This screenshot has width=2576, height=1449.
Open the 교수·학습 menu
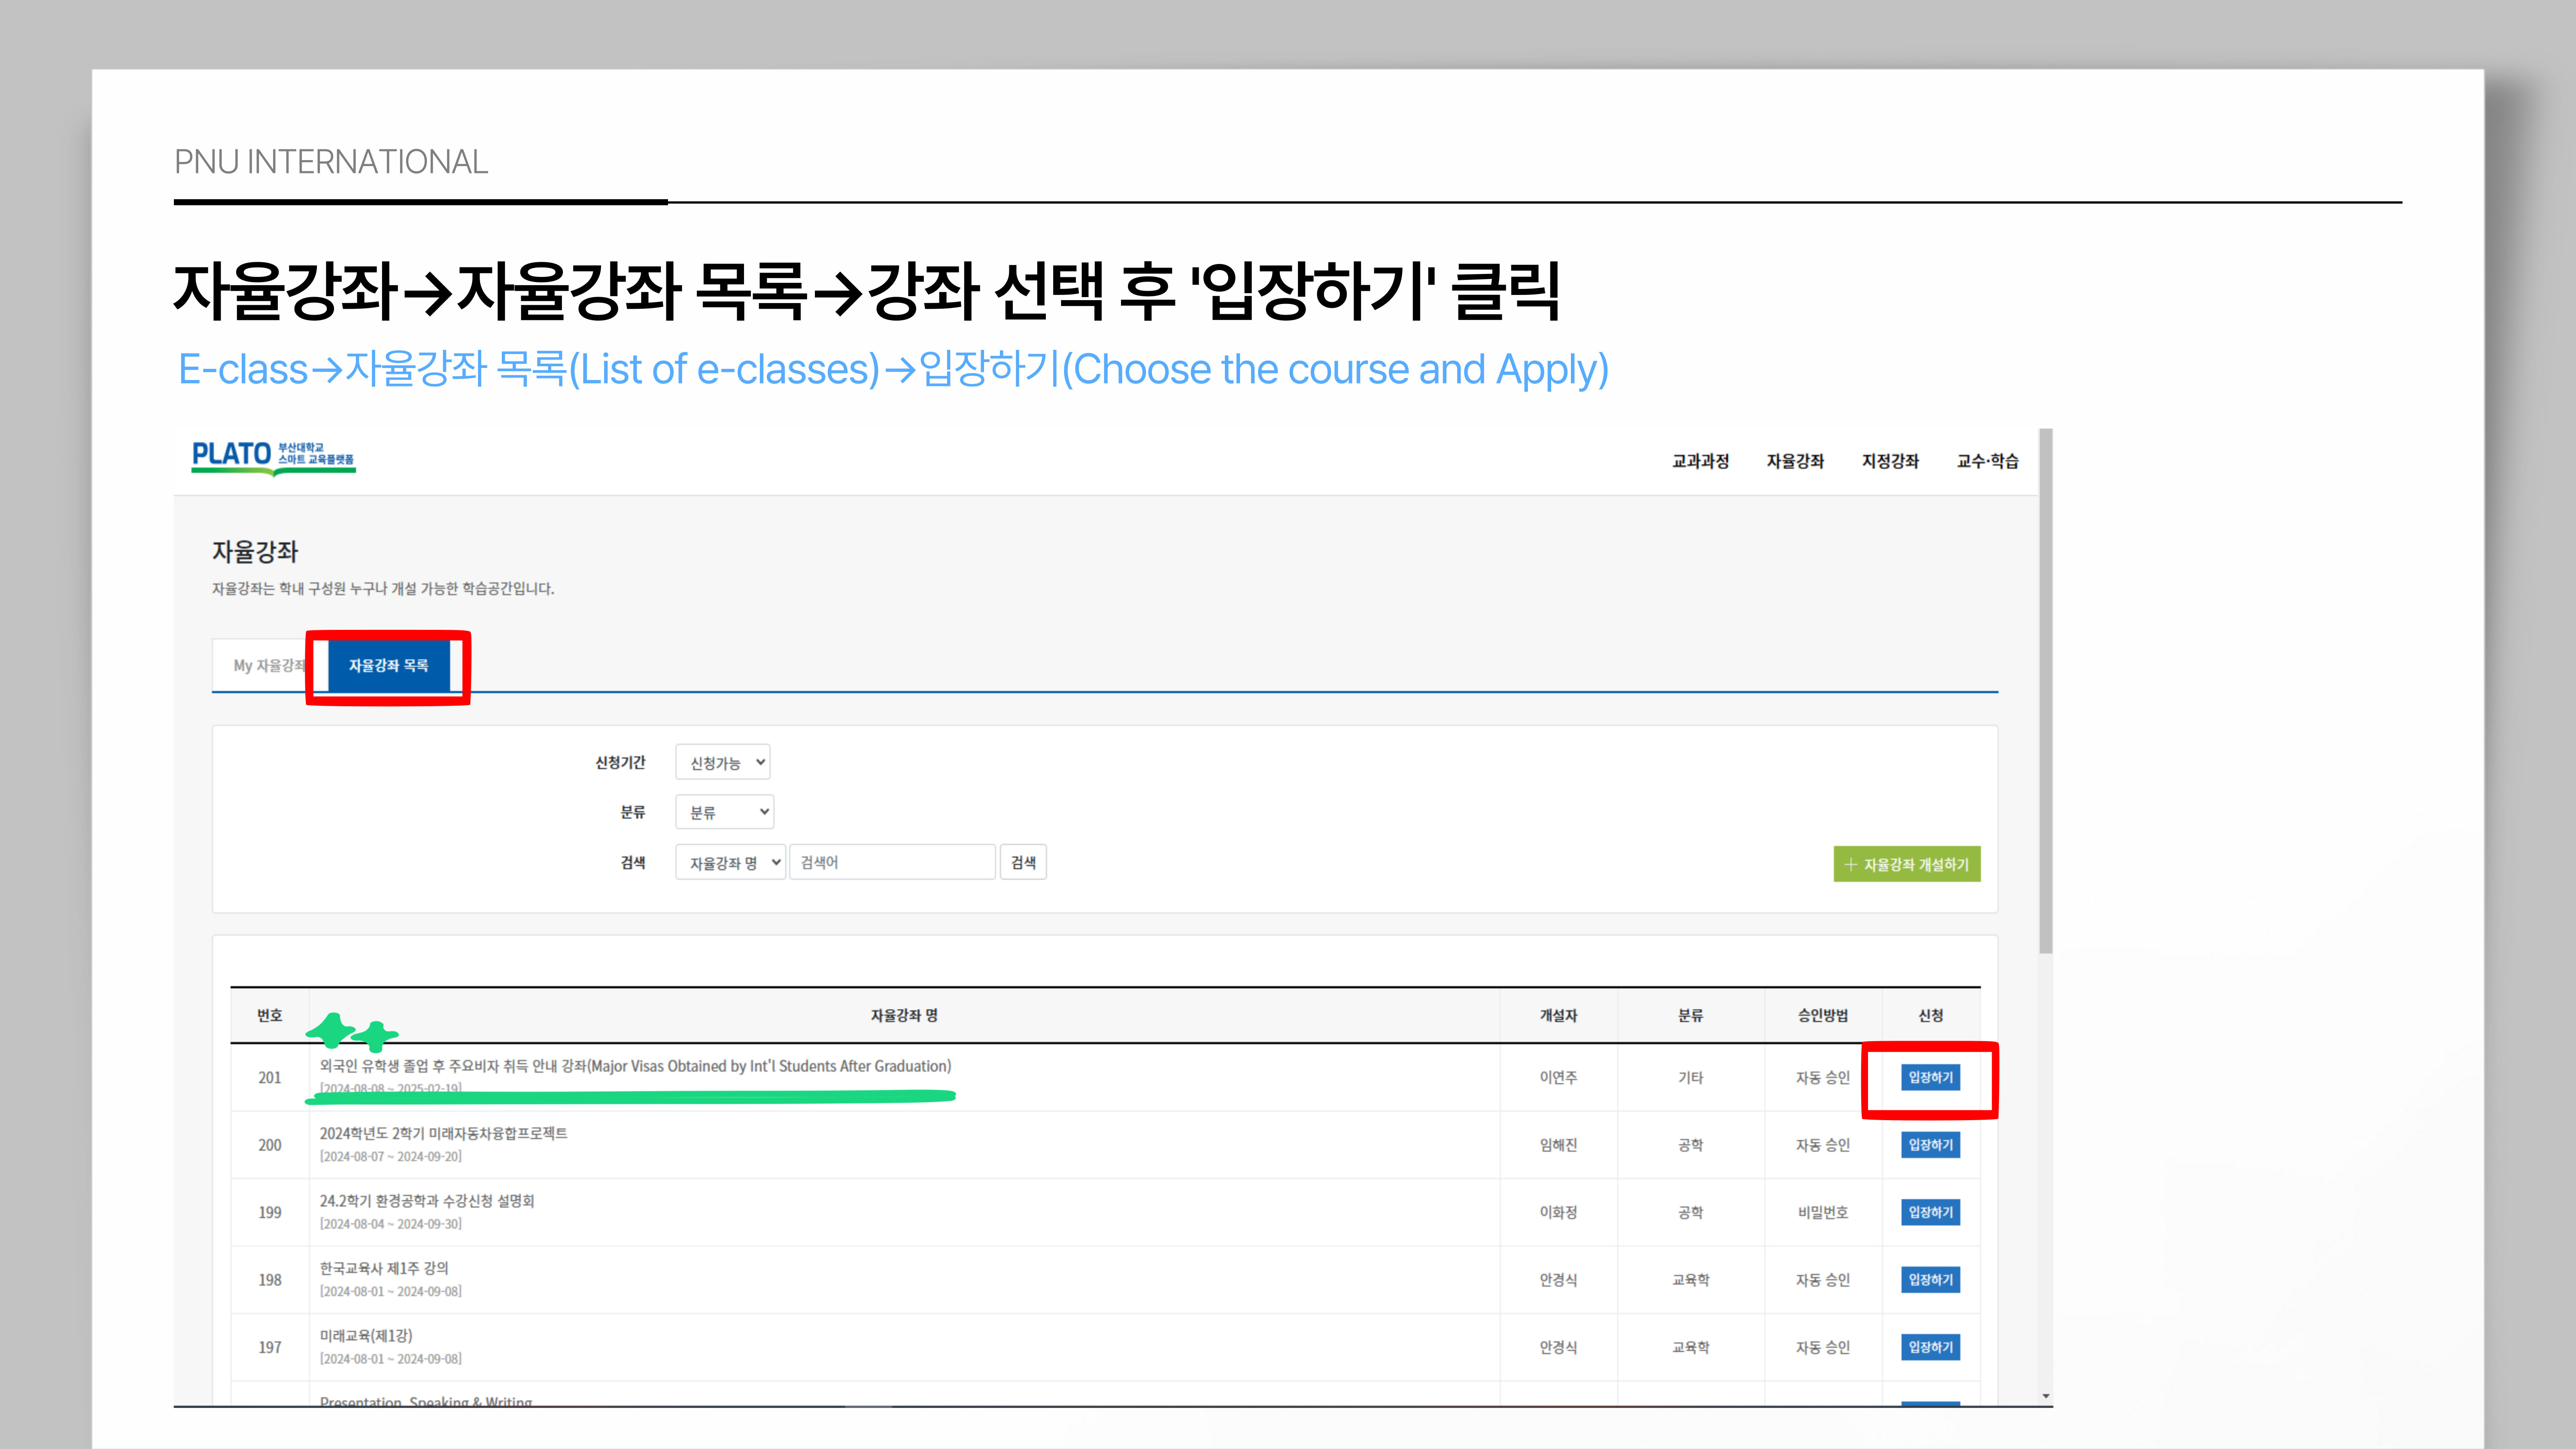pos(1987,461)
